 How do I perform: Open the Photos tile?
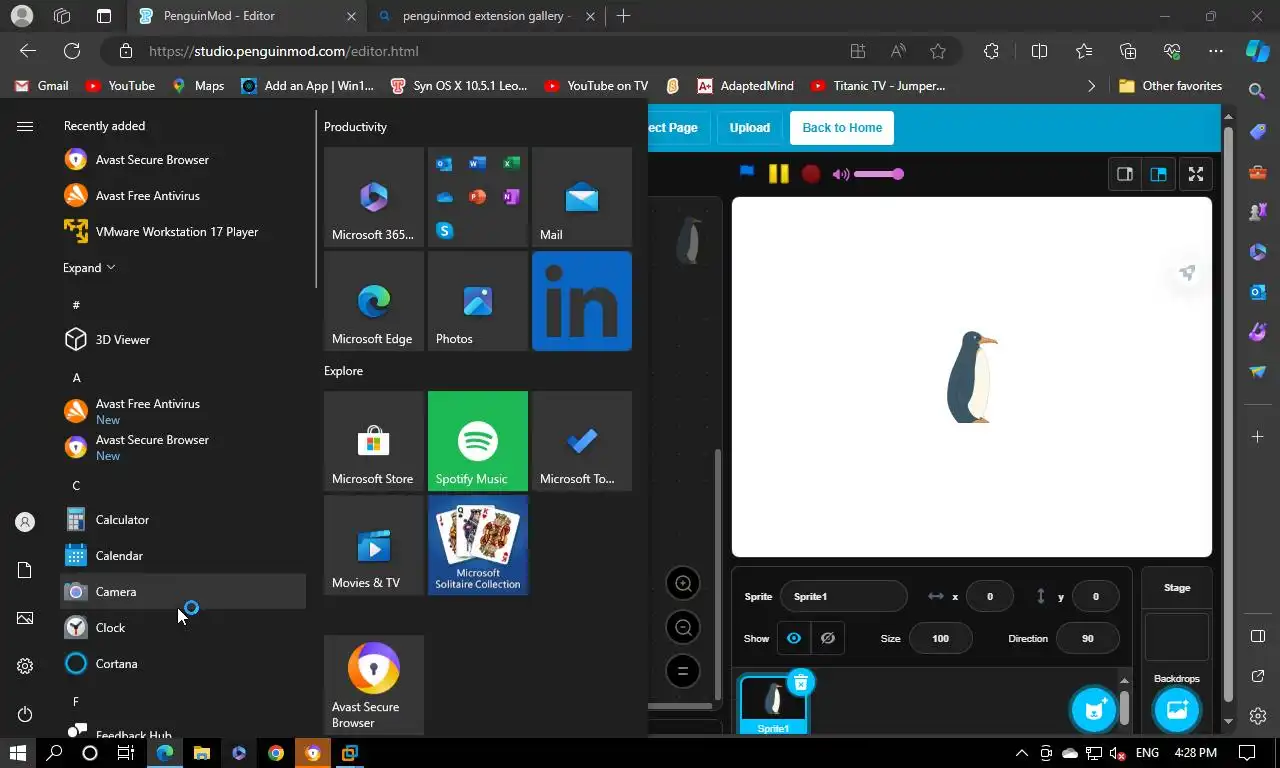[x=478, y=301]
